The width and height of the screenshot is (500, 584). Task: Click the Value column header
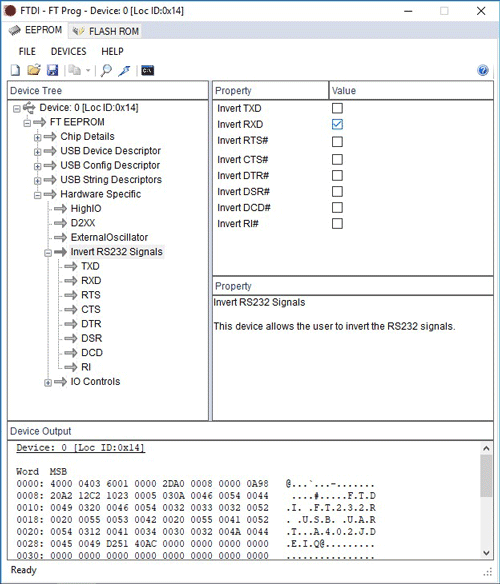pyautogui.click(x=411, y=91)
